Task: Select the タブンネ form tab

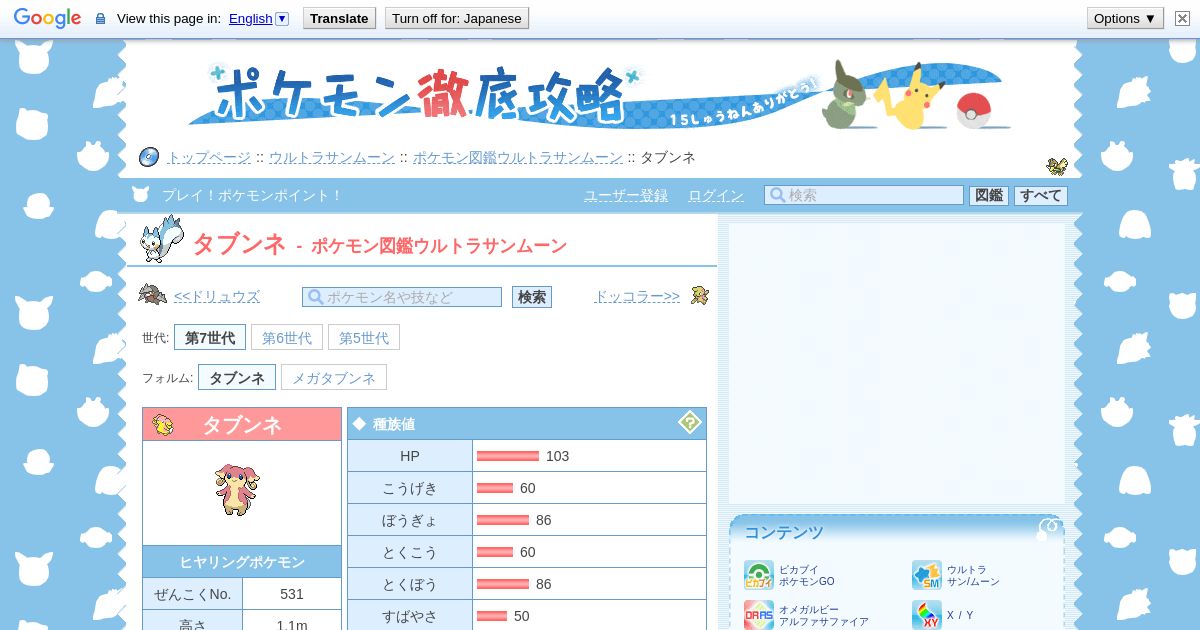Action: click(237, 377)
